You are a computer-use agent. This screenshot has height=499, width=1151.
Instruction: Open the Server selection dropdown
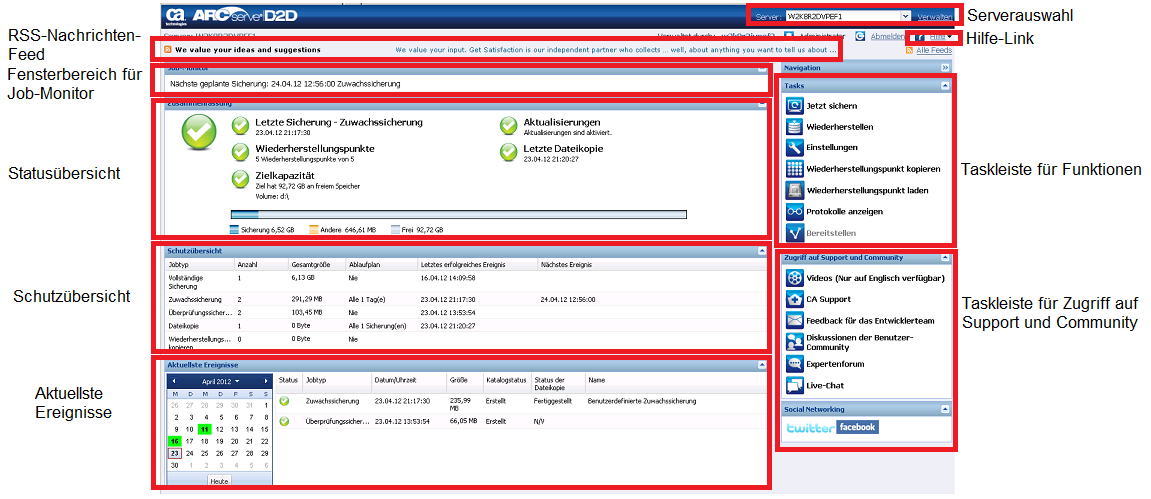pos(905,17)
